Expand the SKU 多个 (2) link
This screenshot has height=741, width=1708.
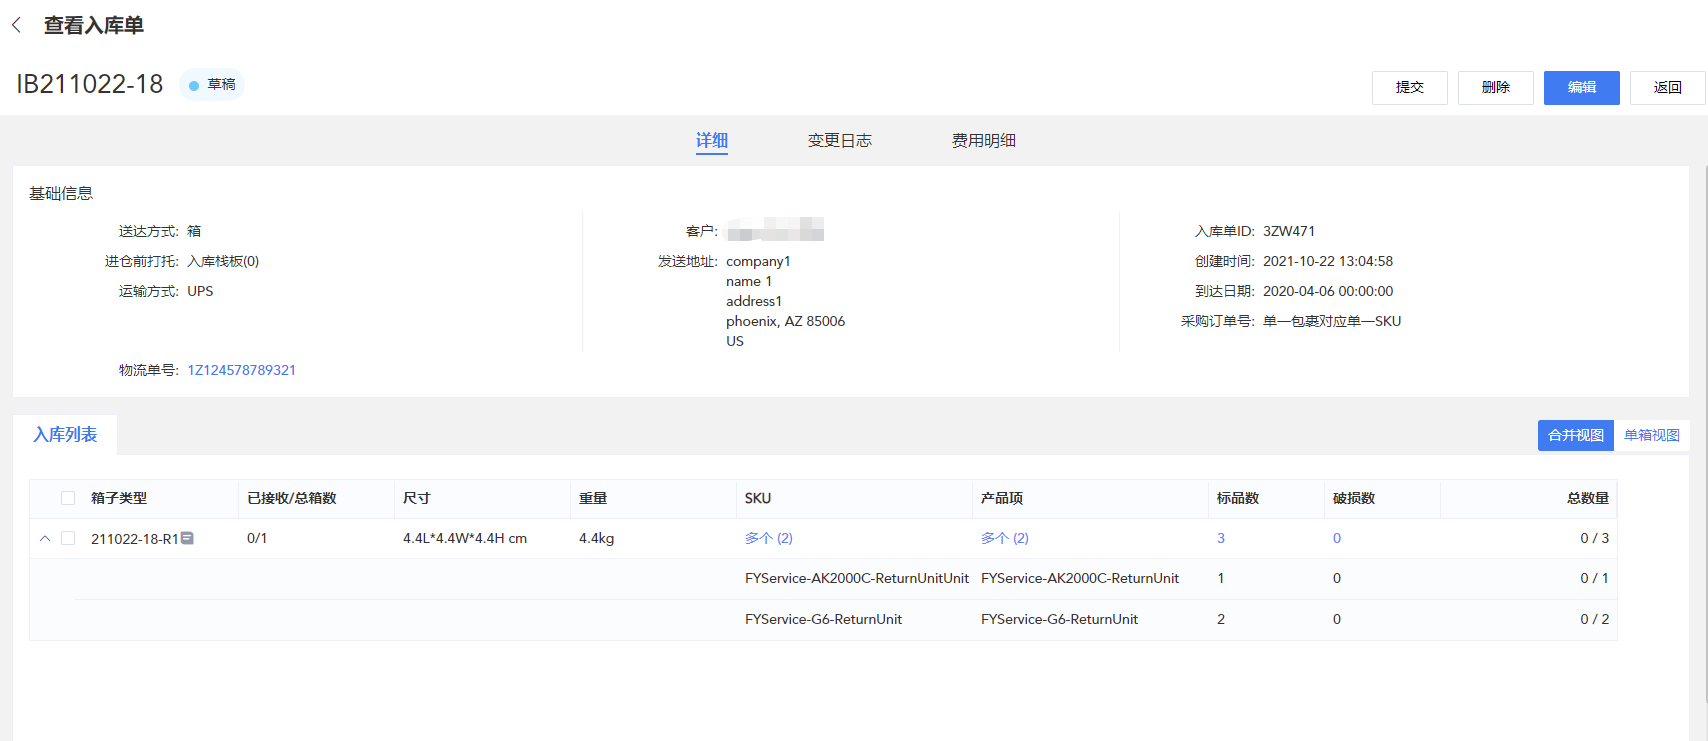pos(768,538)
